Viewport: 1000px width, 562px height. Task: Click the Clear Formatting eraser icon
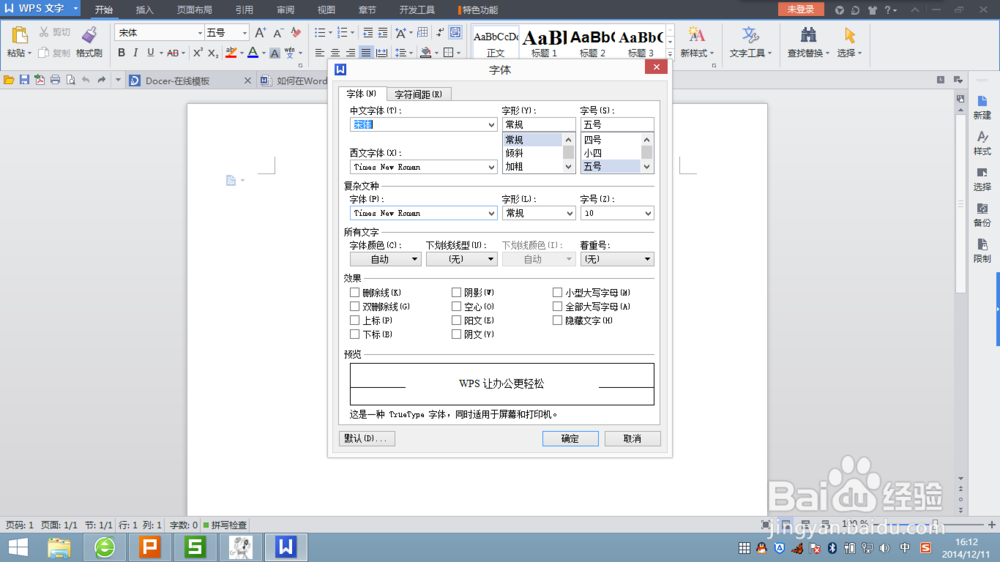click(295, 33)
